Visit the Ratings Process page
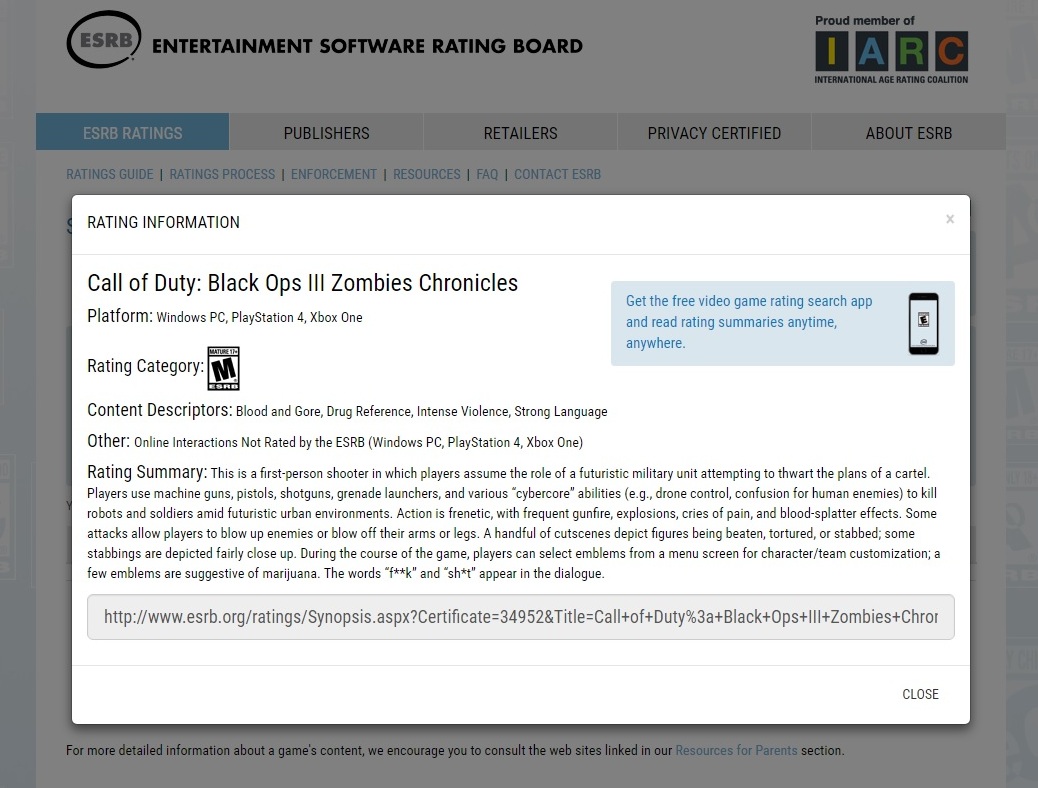Image resolution: width=1038 pixels, height=788 pixels. 222,174
